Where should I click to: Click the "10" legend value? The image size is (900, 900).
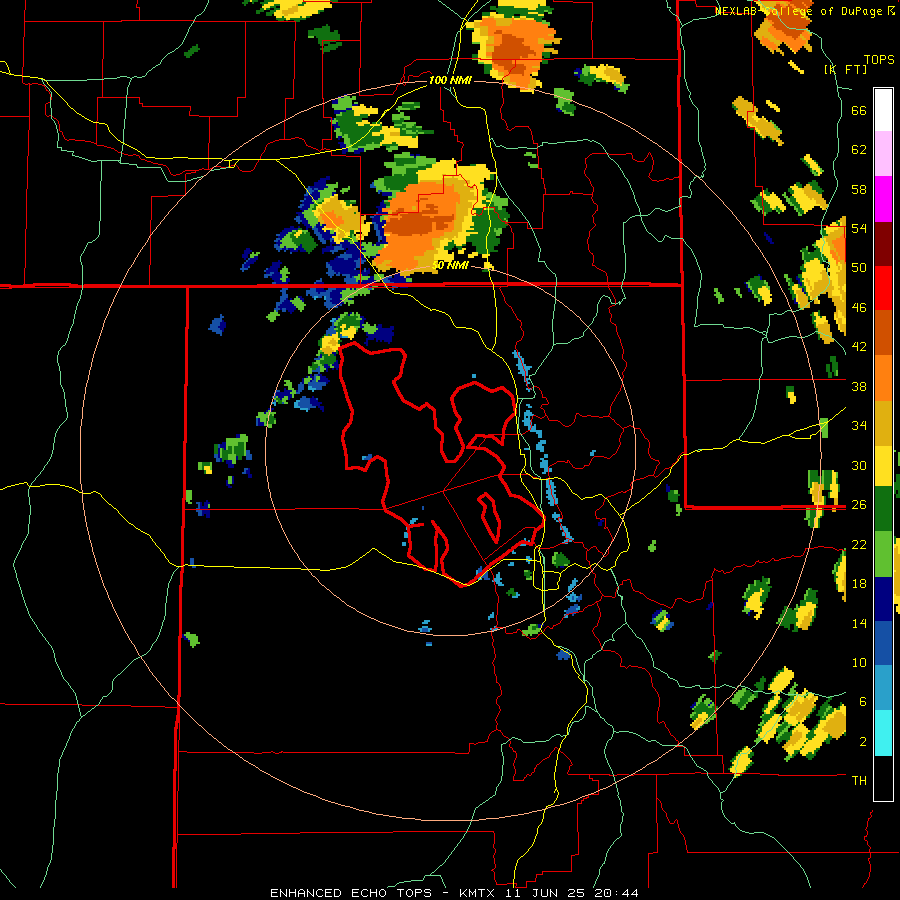pos(859,662)
